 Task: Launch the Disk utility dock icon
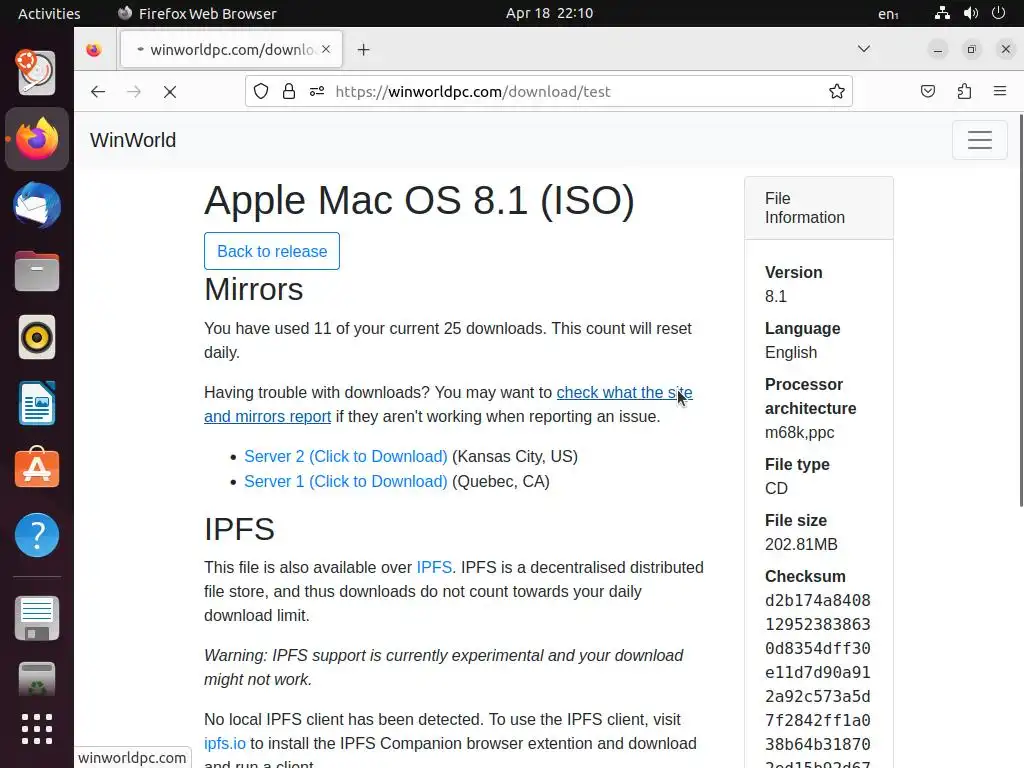click(37, 72)
